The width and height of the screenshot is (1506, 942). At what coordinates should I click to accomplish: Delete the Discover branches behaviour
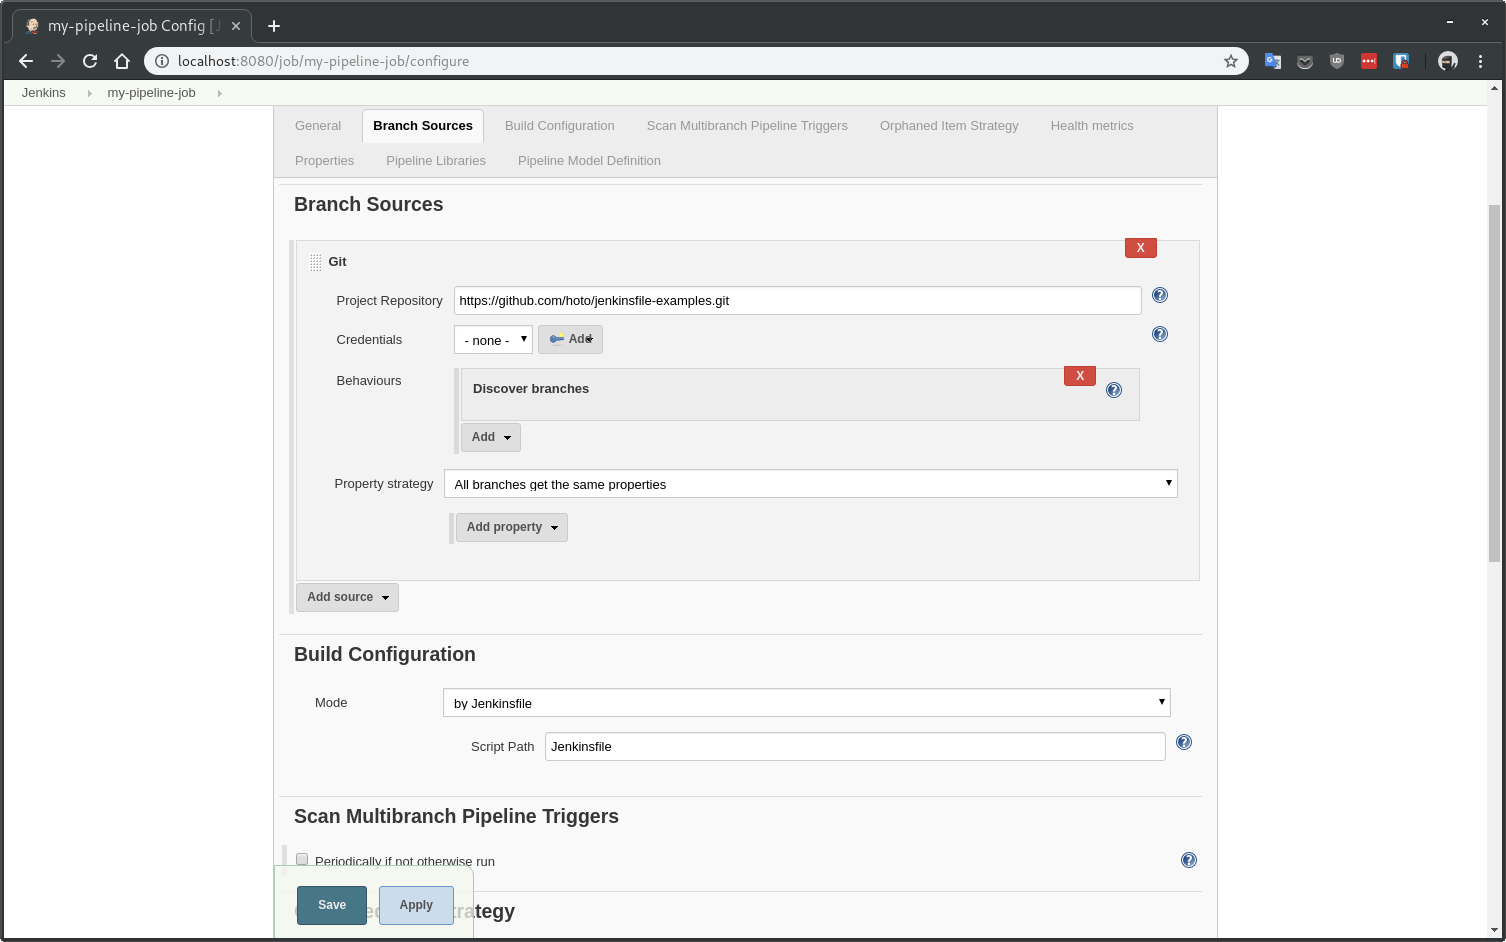[x=1079, y=376]
